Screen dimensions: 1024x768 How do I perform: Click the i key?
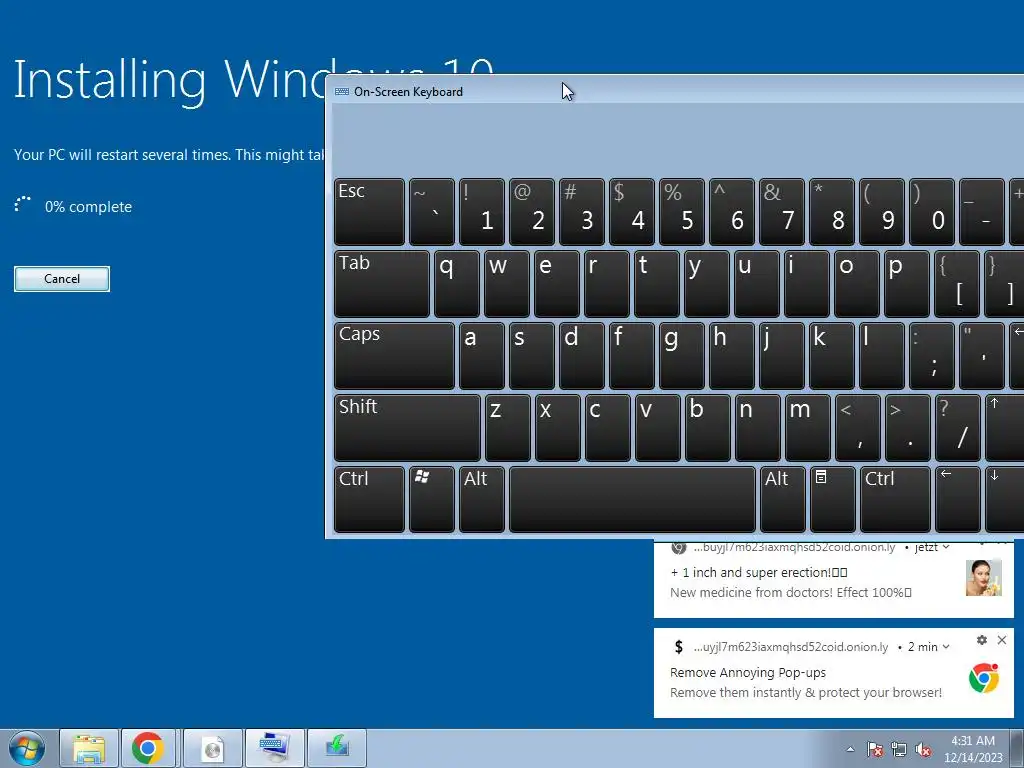(807, 284)
